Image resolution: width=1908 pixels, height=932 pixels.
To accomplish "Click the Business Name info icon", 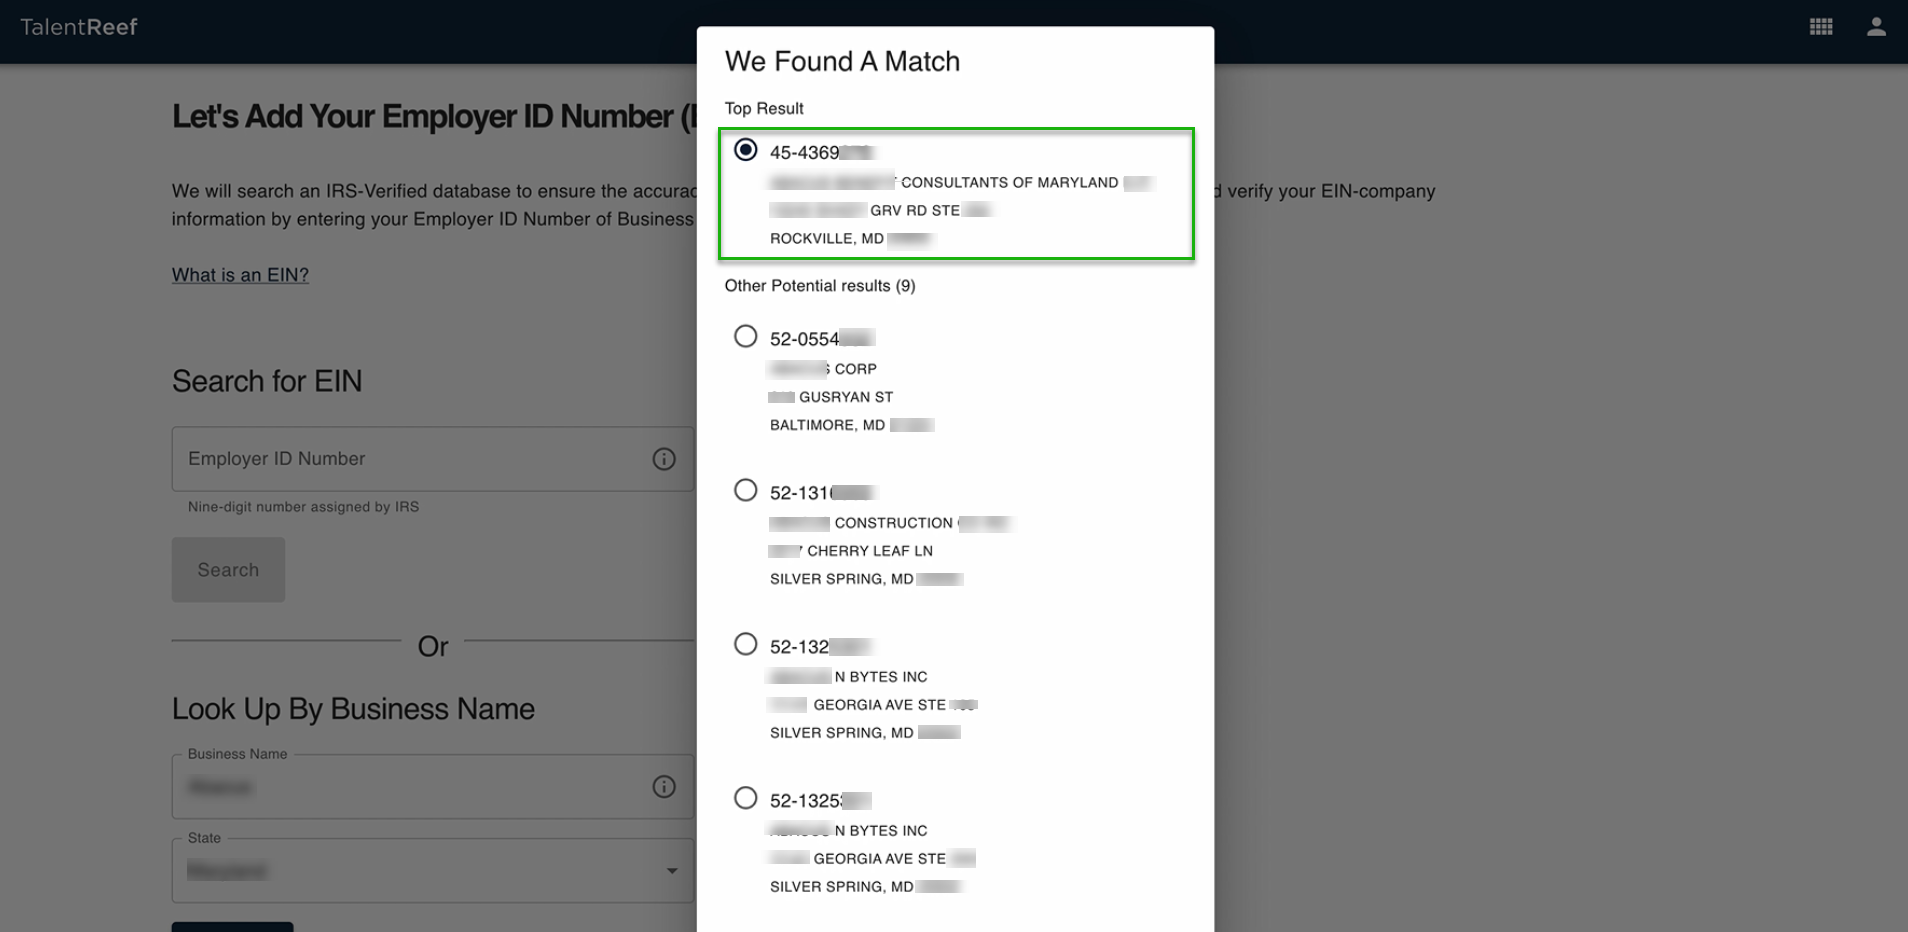I will [x=664, y=787].
